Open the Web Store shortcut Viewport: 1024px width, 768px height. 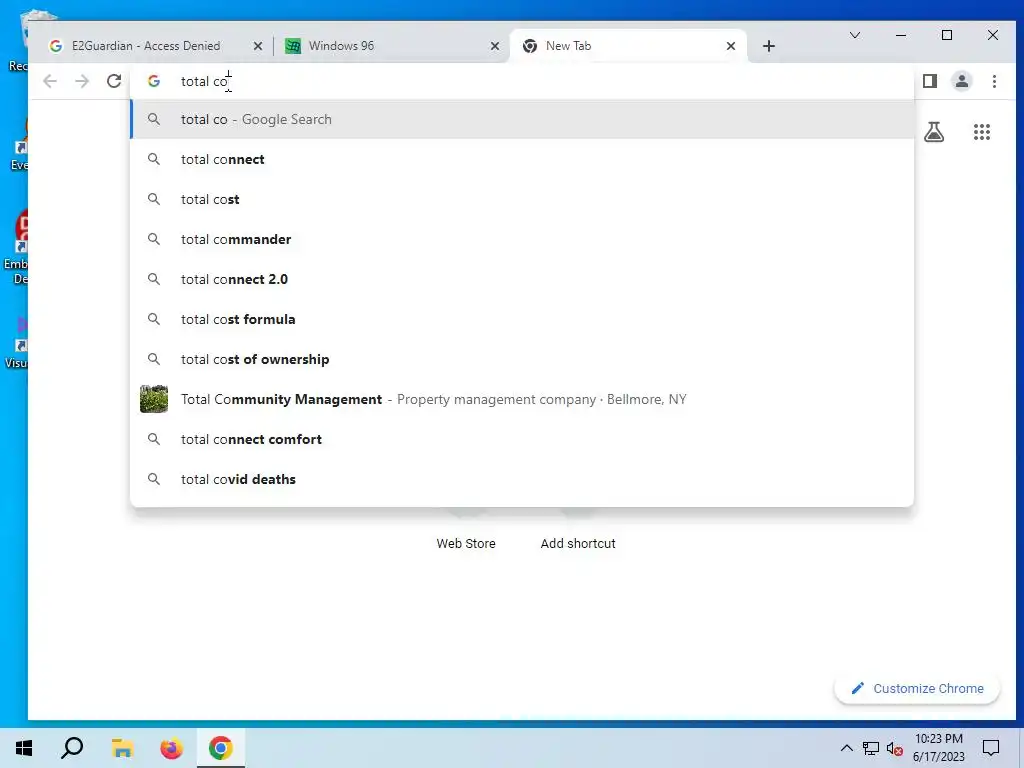click(466, 543)
